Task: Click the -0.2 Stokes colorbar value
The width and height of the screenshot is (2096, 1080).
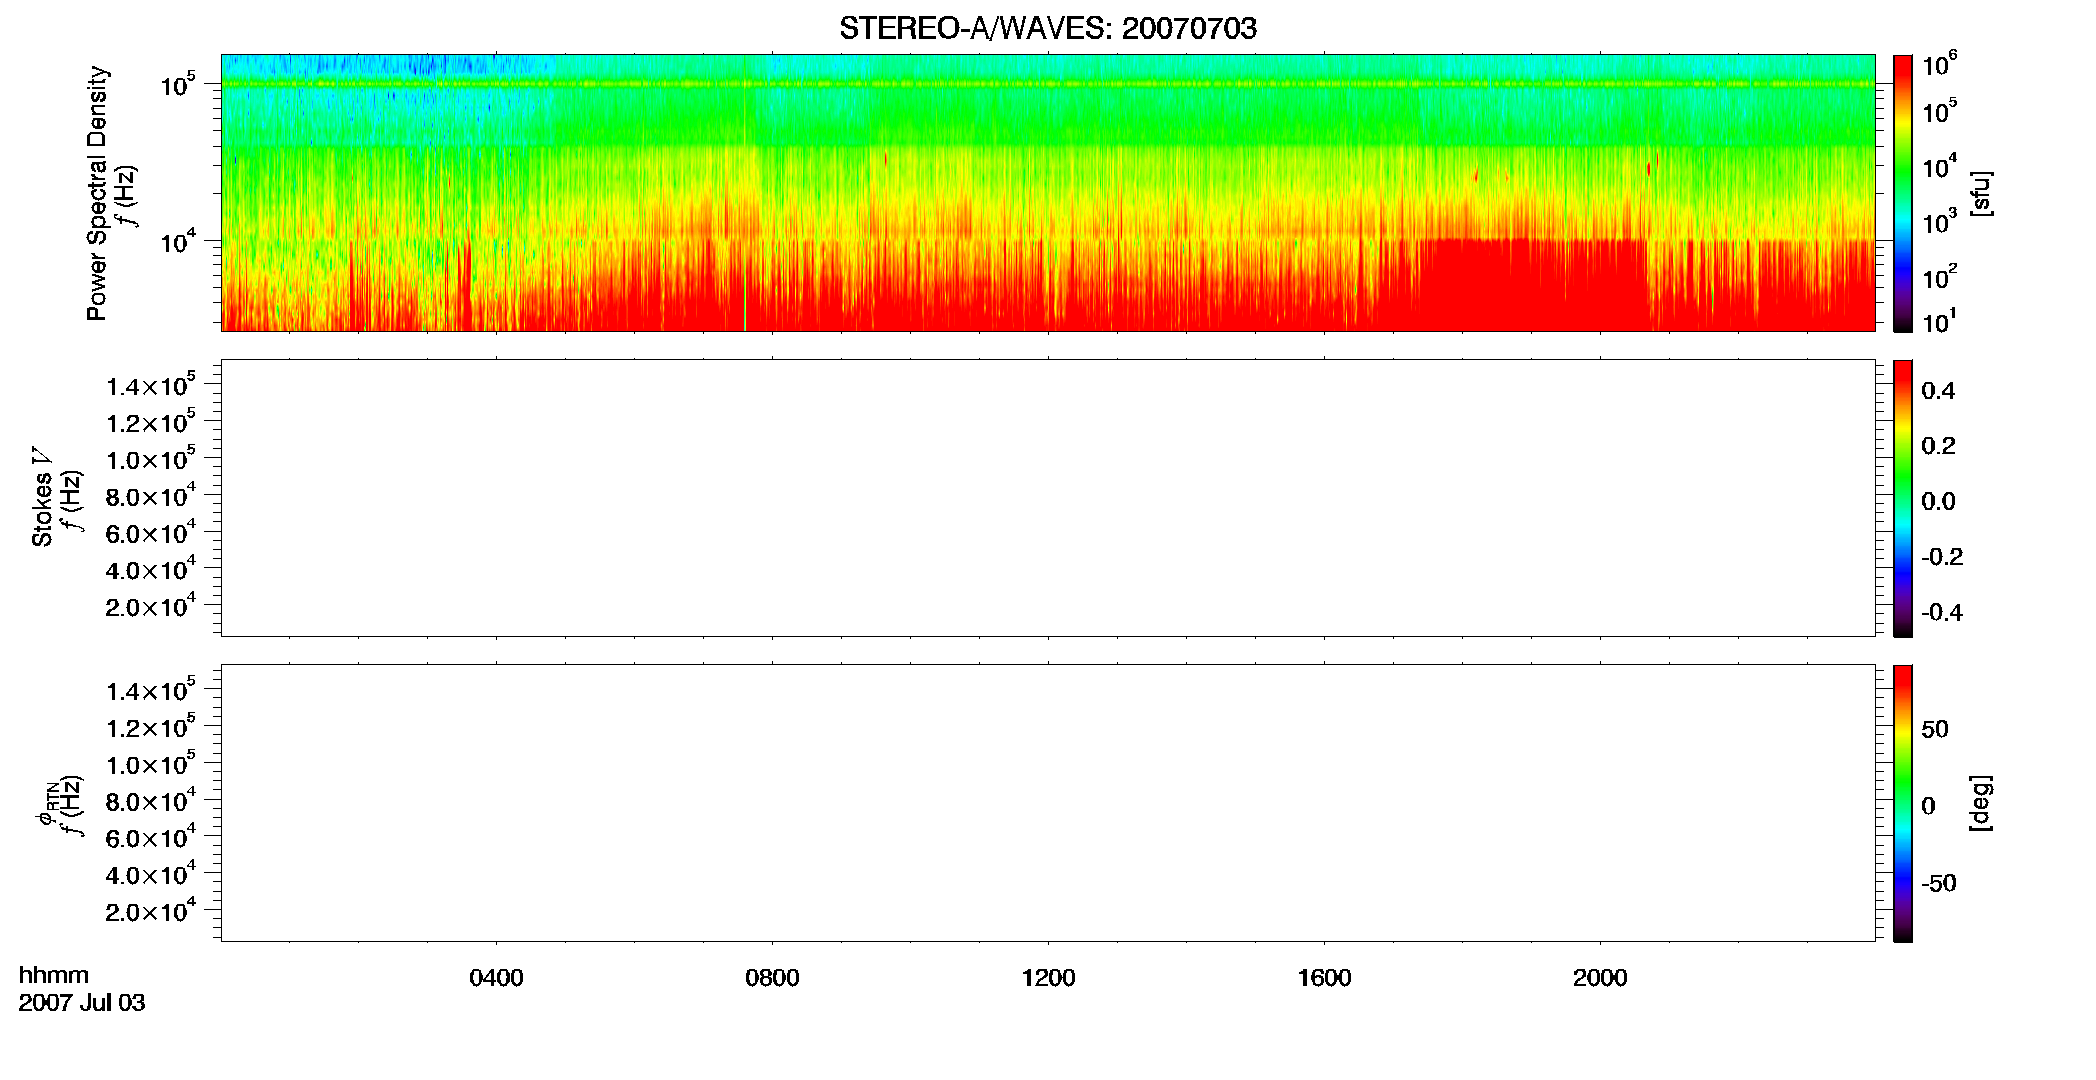Action: click(1941, 557)
